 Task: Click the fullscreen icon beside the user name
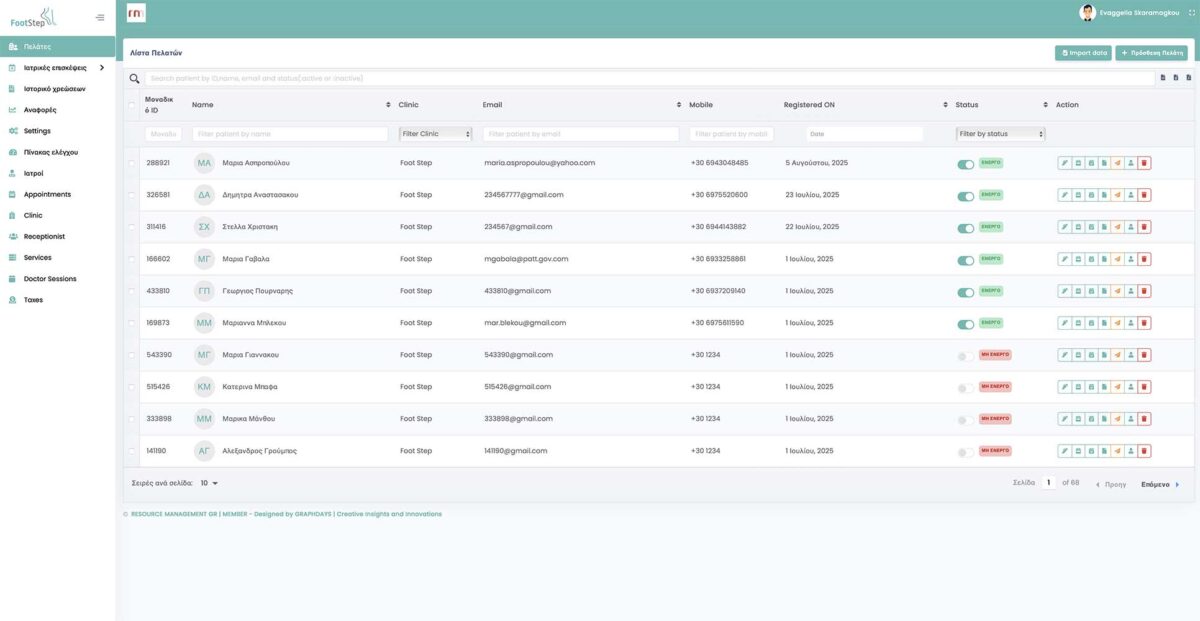click(x=1191, y=13)
